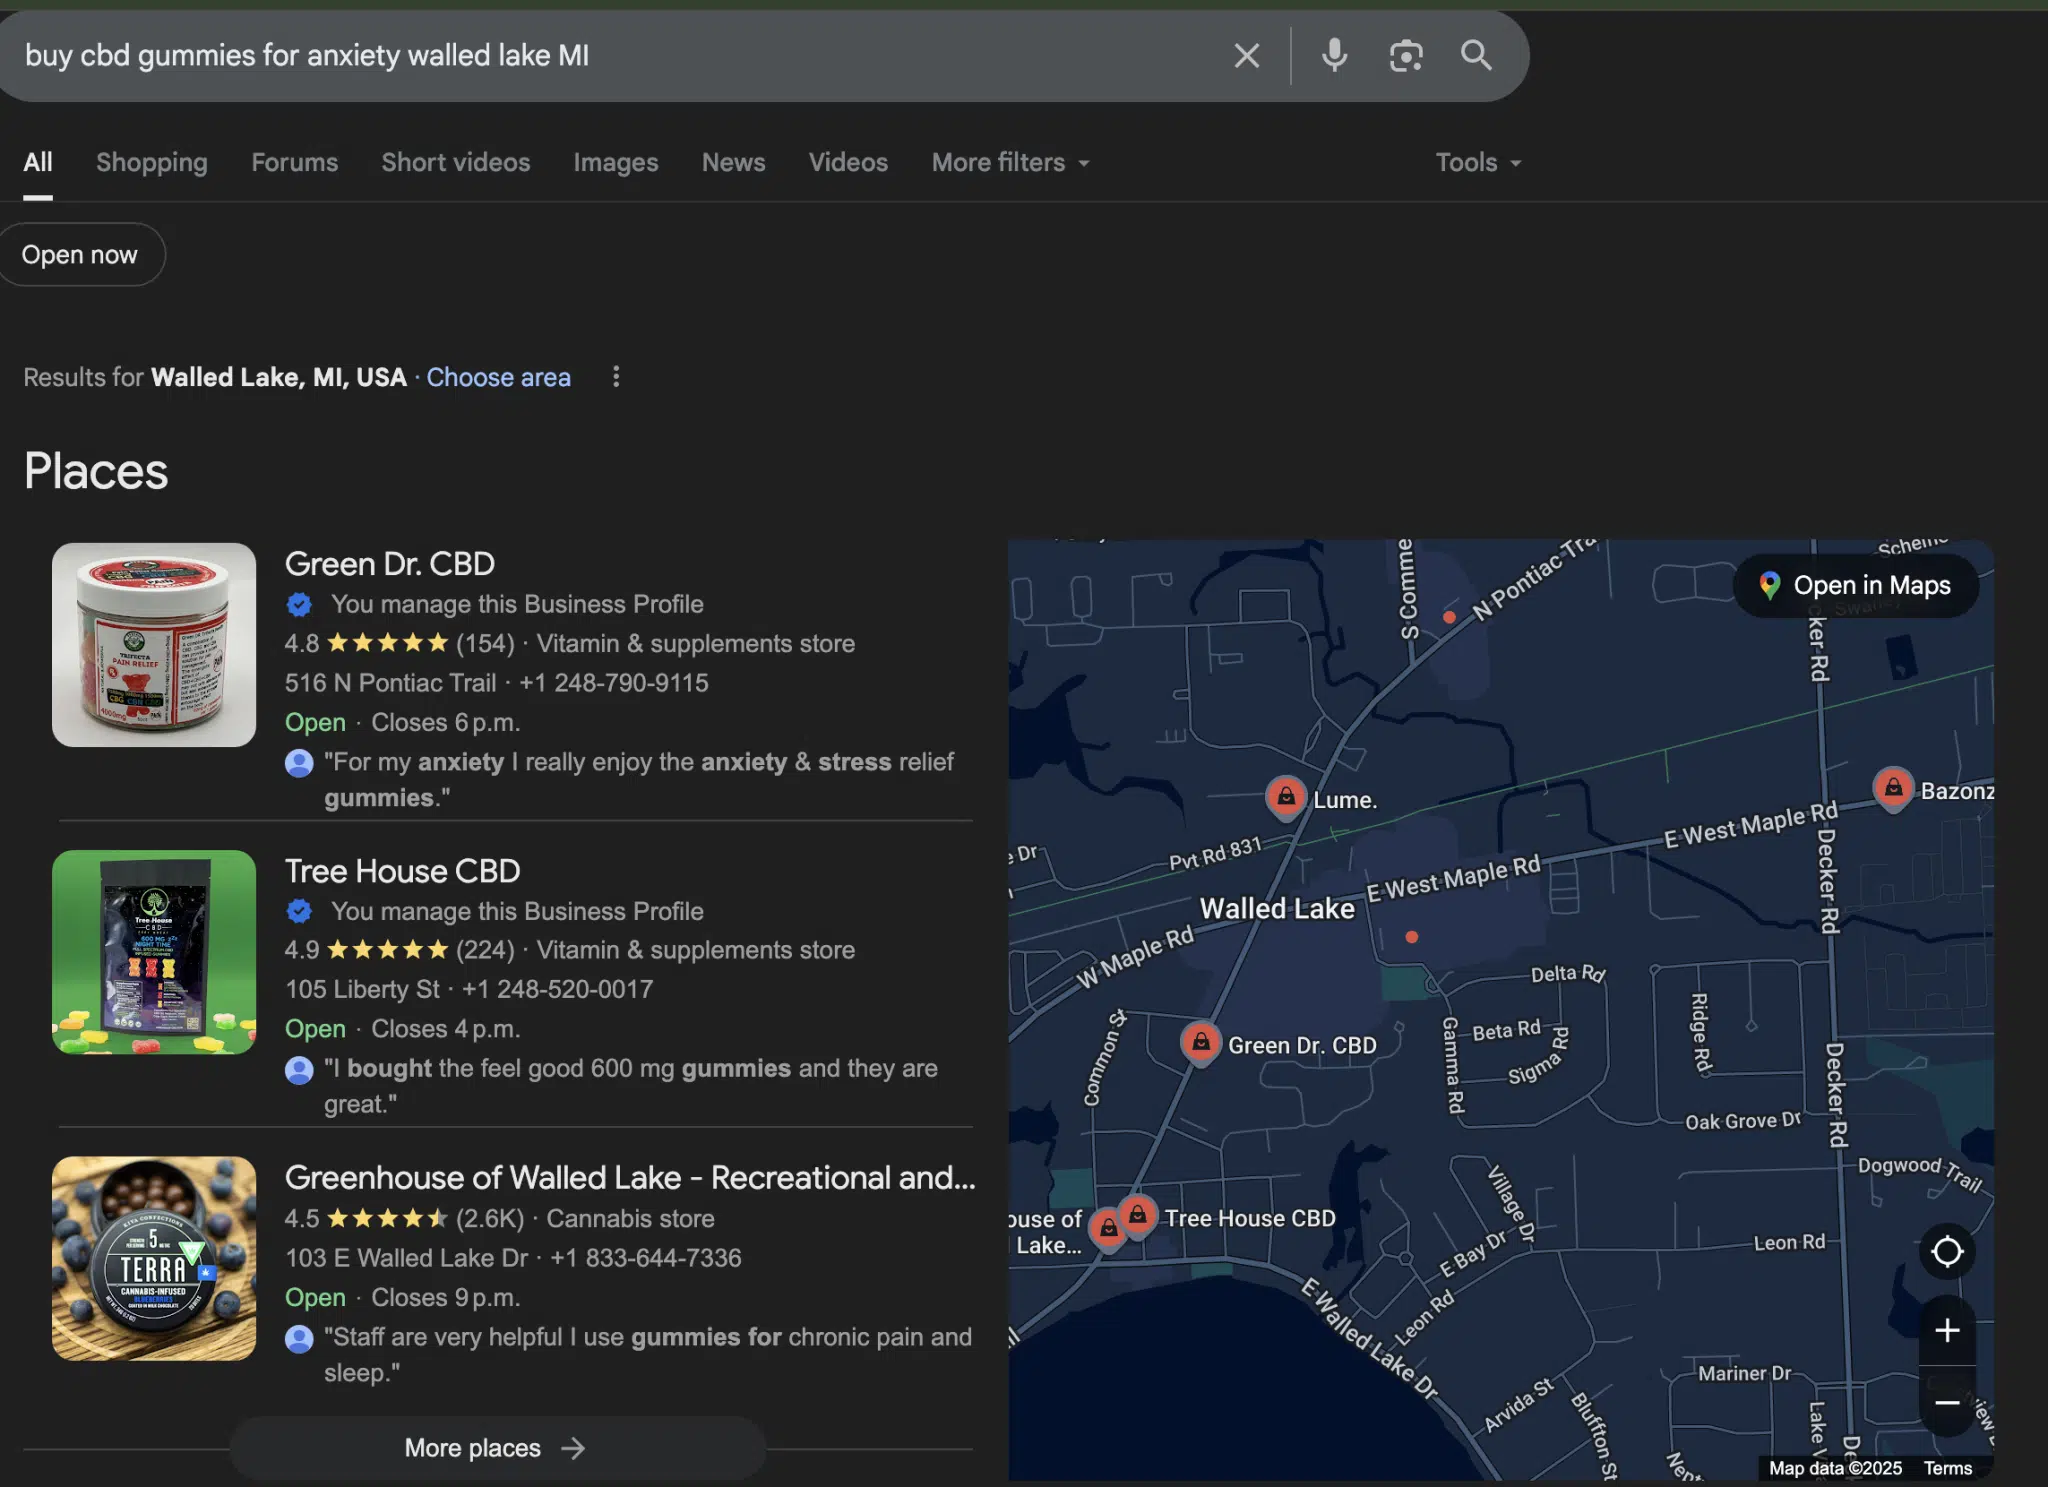Switch to the News tab
The width and height of the screenshot is (2048, 1487).
pos(734,162)
